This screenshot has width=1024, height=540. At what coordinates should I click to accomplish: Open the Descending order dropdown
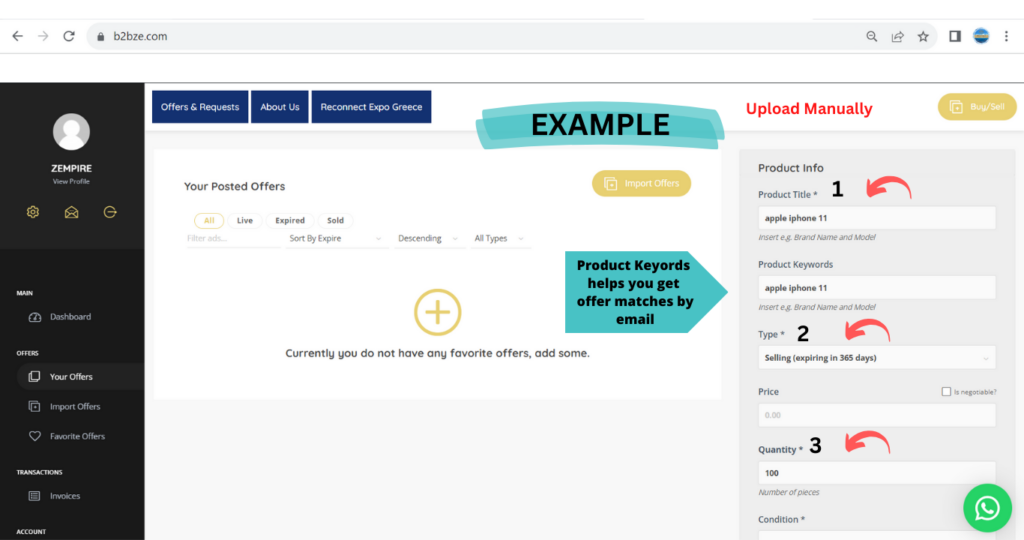tap(428, 239)
